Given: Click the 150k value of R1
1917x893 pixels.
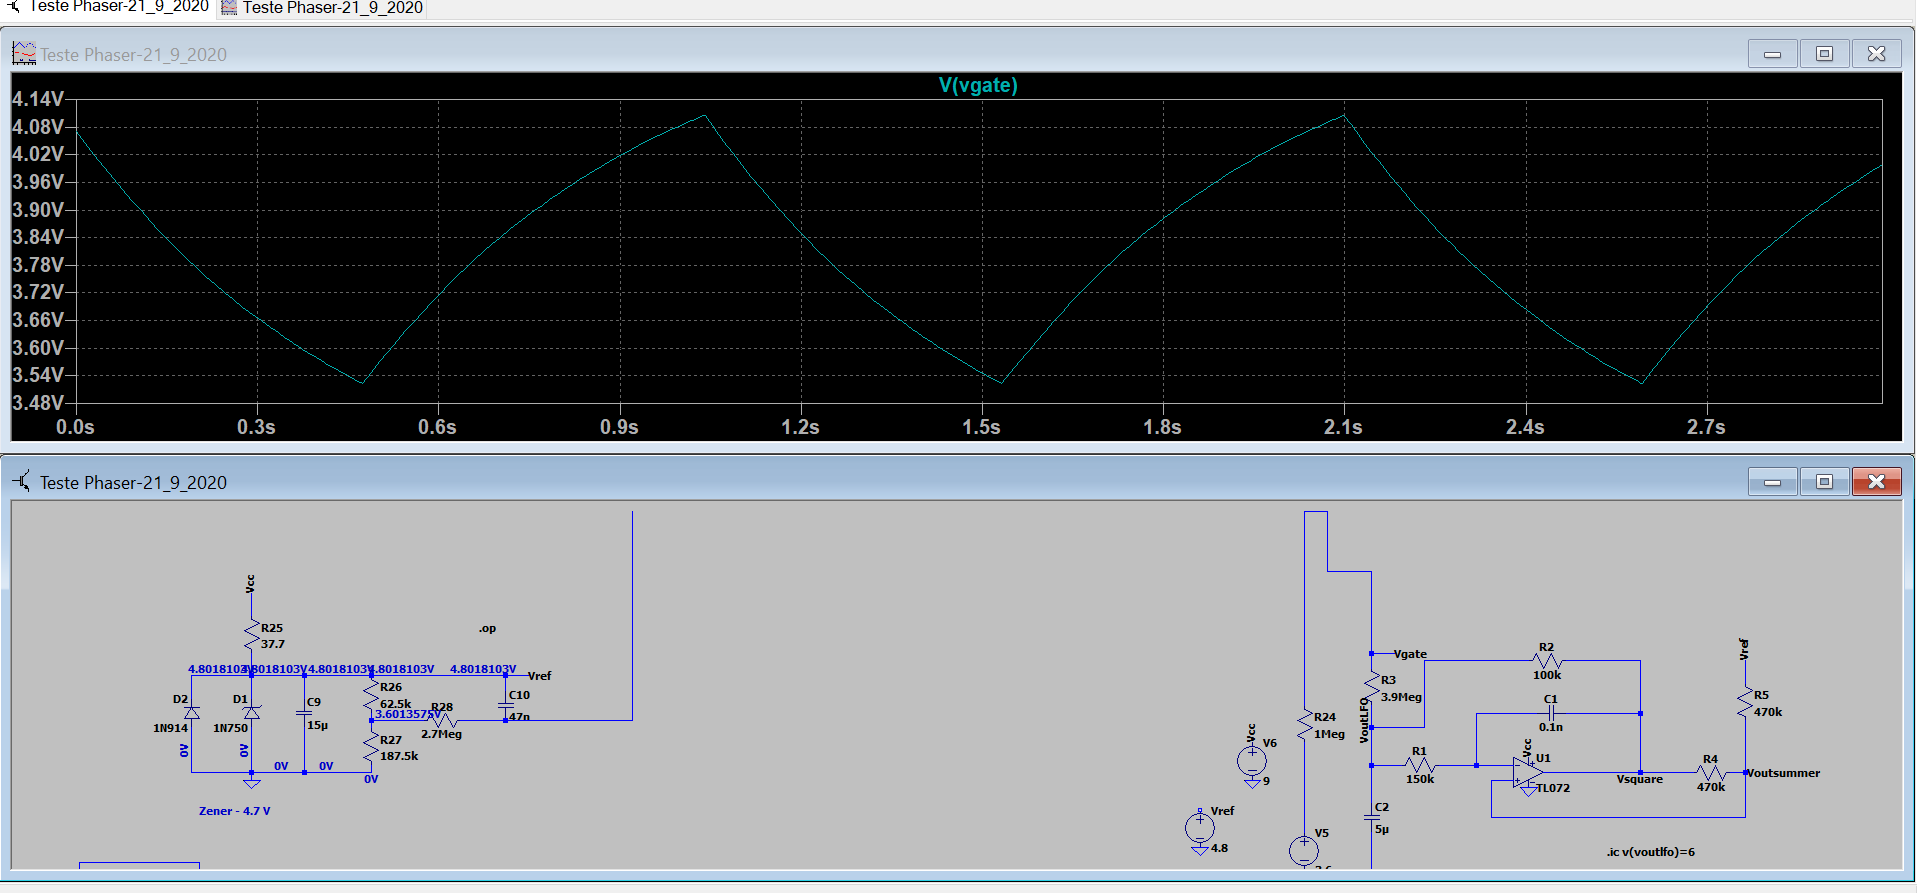Looking at the screenshot, I should pos(1420,779).
